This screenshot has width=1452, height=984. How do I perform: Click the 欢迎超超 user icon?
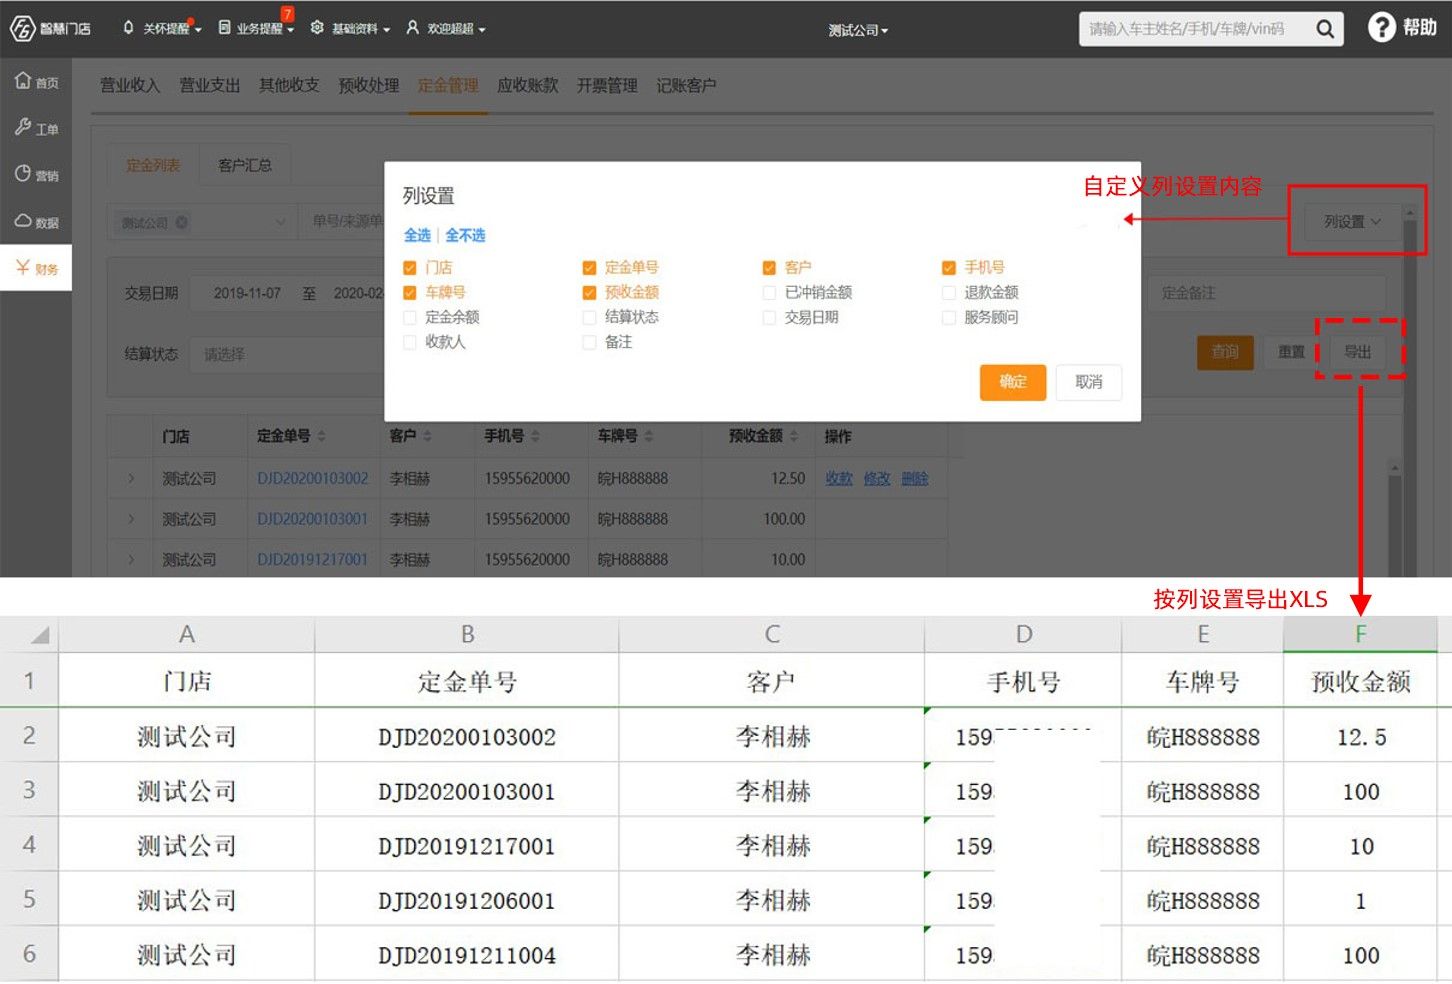coord(412,28)
